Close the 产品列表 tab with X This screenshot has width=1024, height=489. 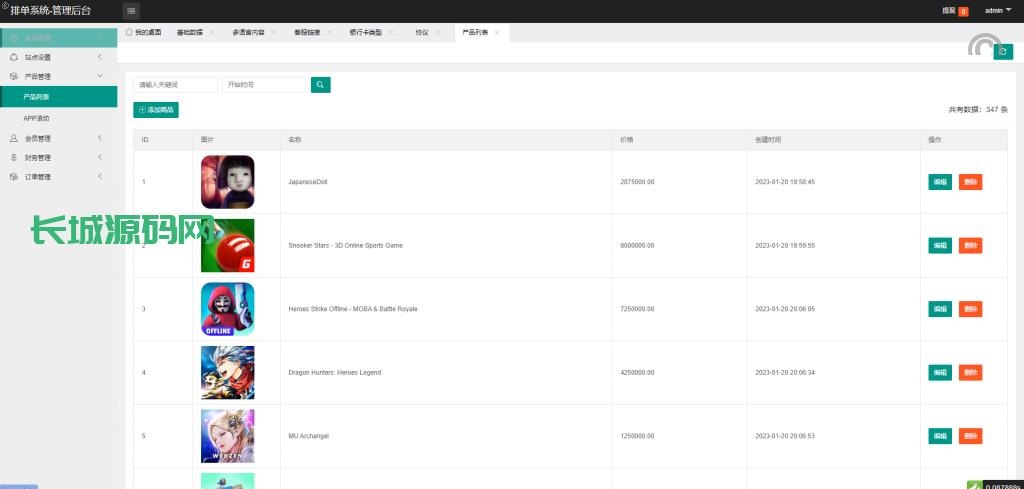pos(497,32)
